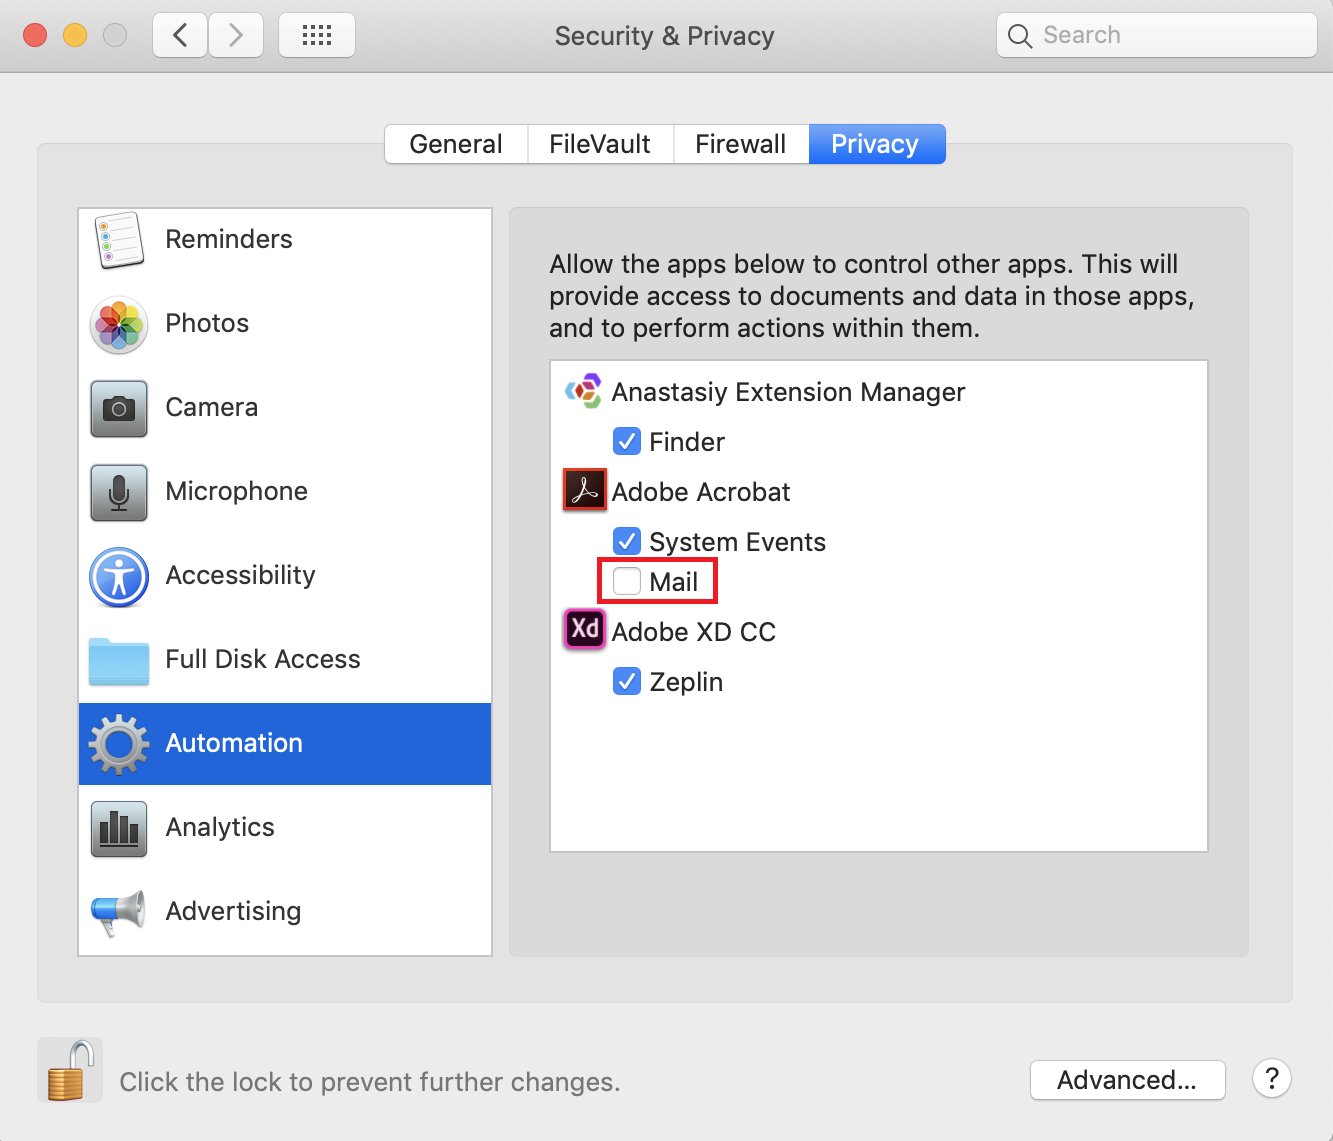Viewport: 1333px width, 1141px height.
Task: Click the Analytics sidebar icon
Action: [118, 828]
